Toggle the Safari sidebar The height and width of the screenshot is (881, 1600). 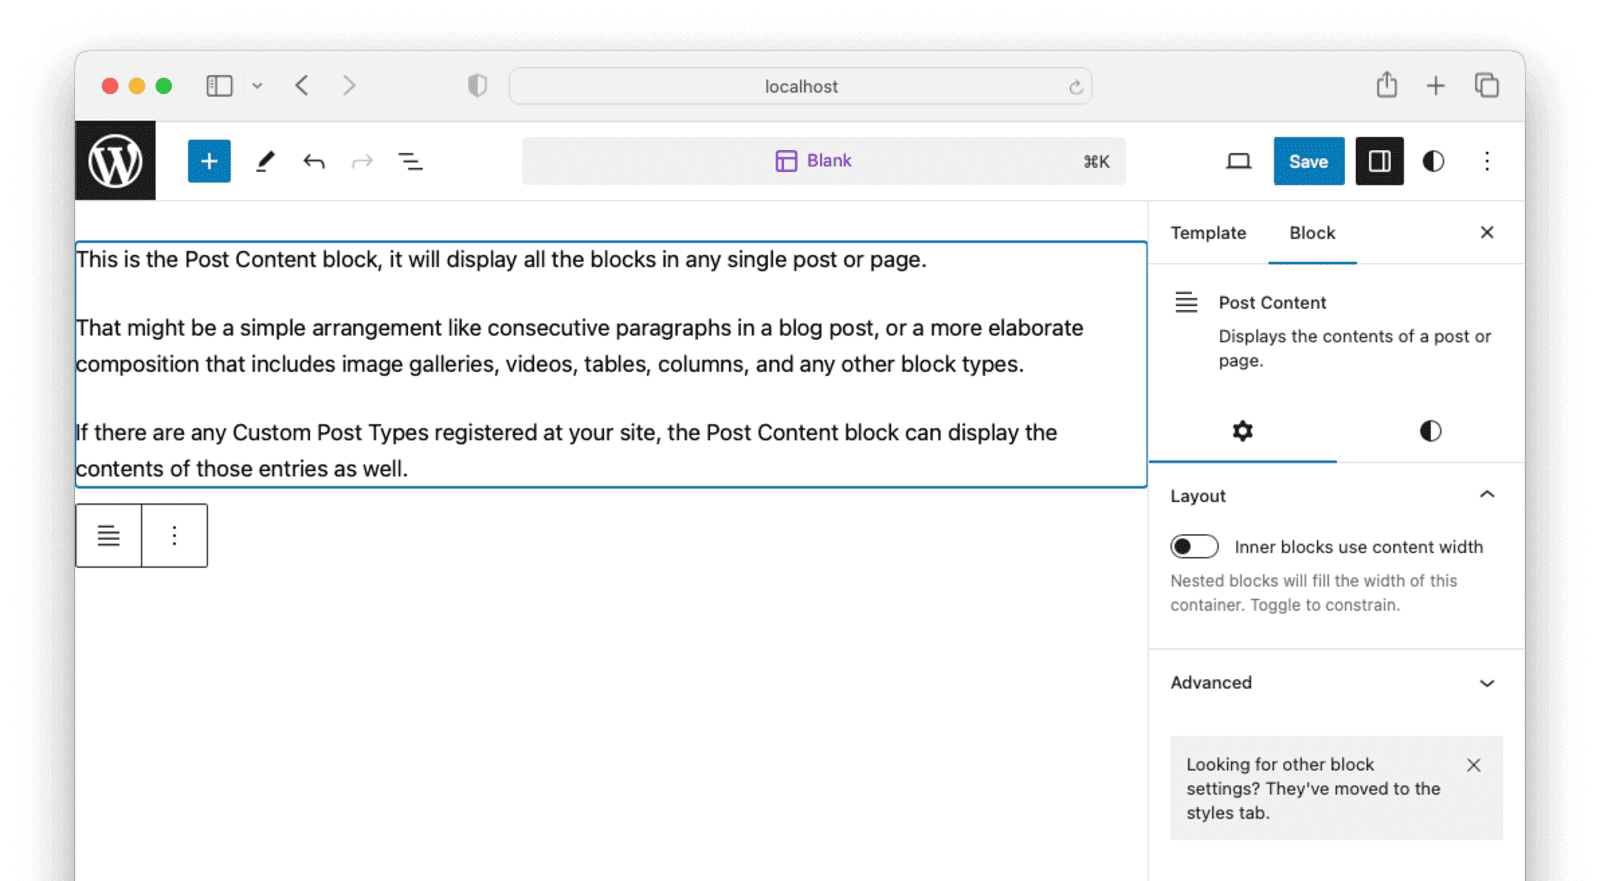[219, 86]
